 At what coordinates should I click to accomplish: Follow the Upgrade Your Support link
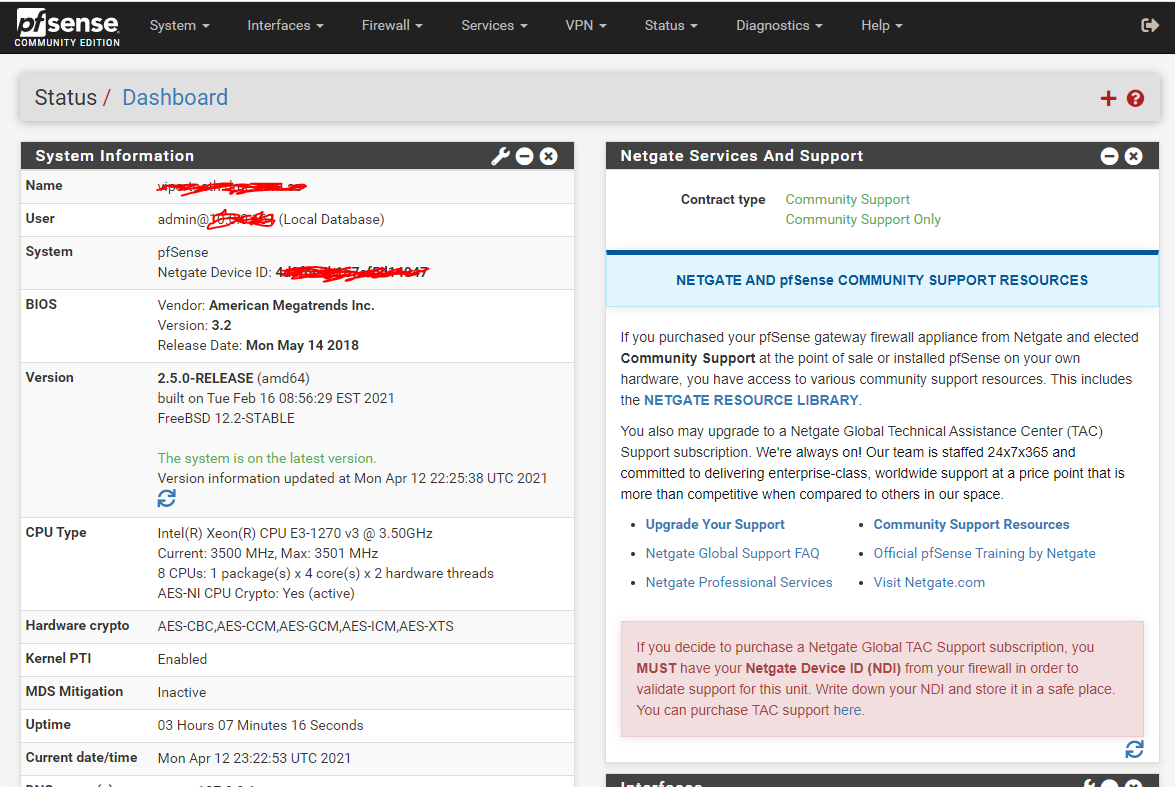(715, 525)
